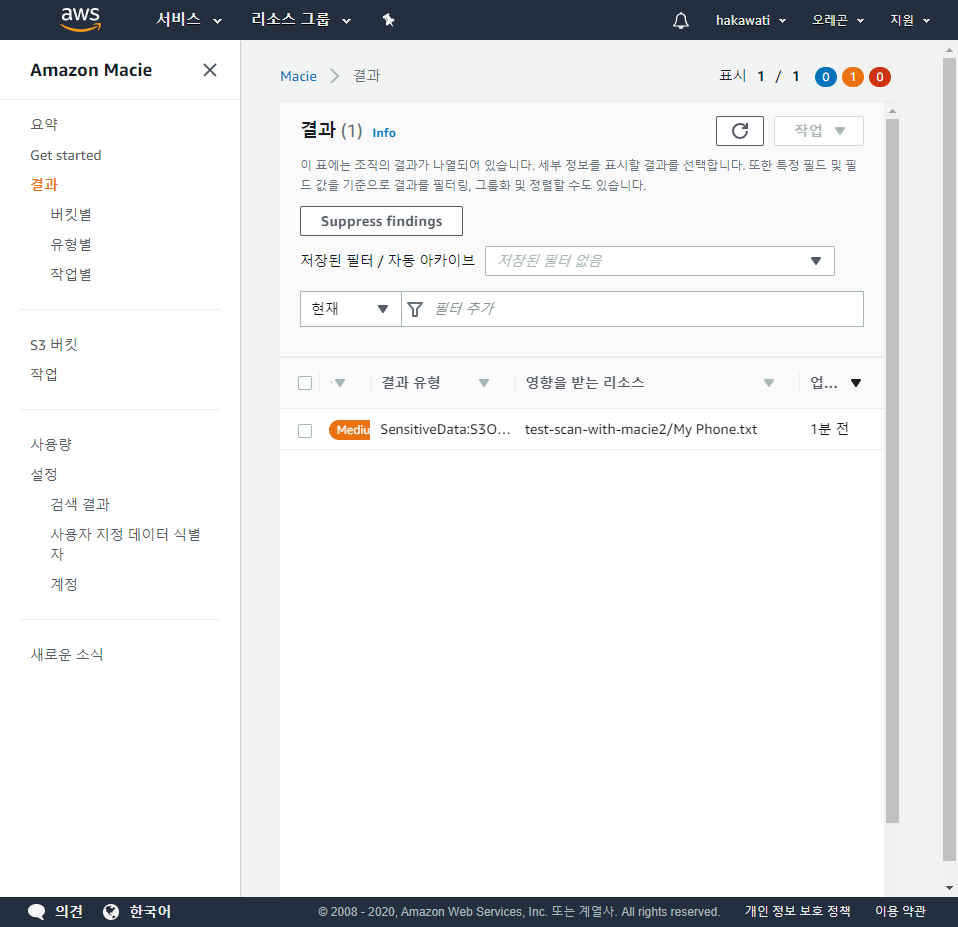
Task: Open 작업별 findings view
Action: tap(71, 274)
